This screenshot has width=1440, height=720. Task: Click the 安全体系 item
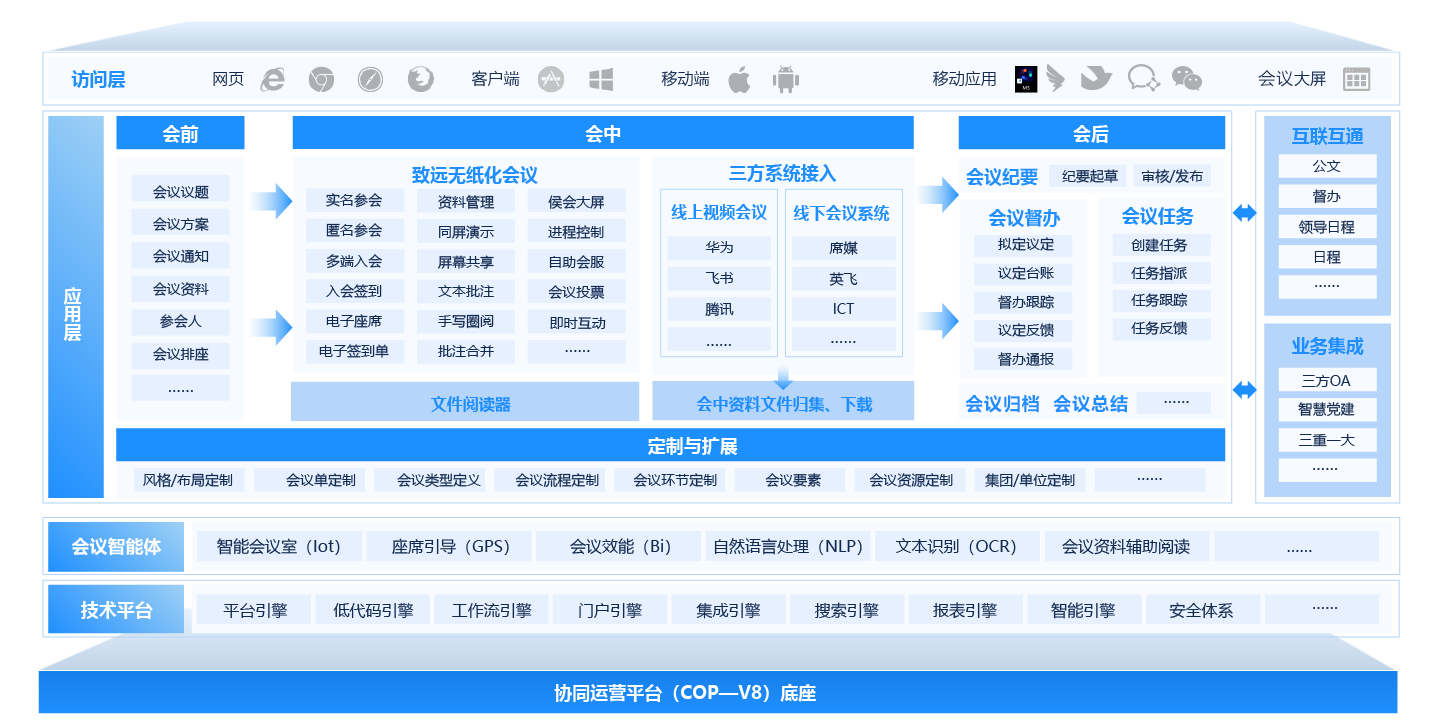[1202, 610]
